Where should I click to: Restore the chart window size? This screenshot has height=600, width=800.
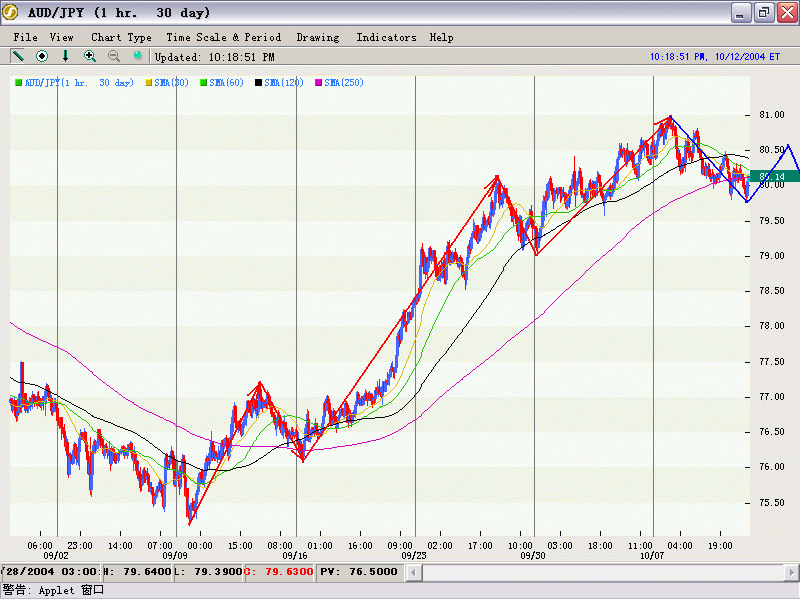coord(763,13)
